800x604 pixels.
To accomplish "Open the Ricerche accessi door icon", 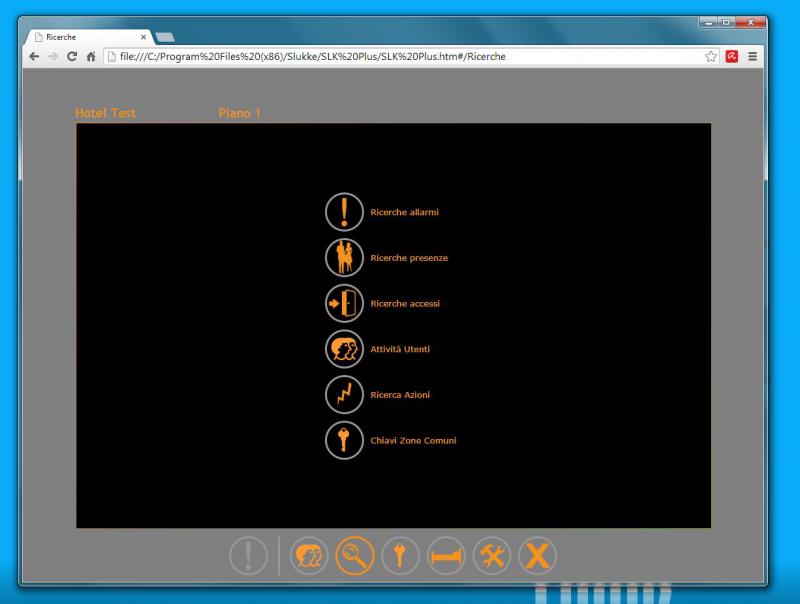I will click(x=344, y=303).
